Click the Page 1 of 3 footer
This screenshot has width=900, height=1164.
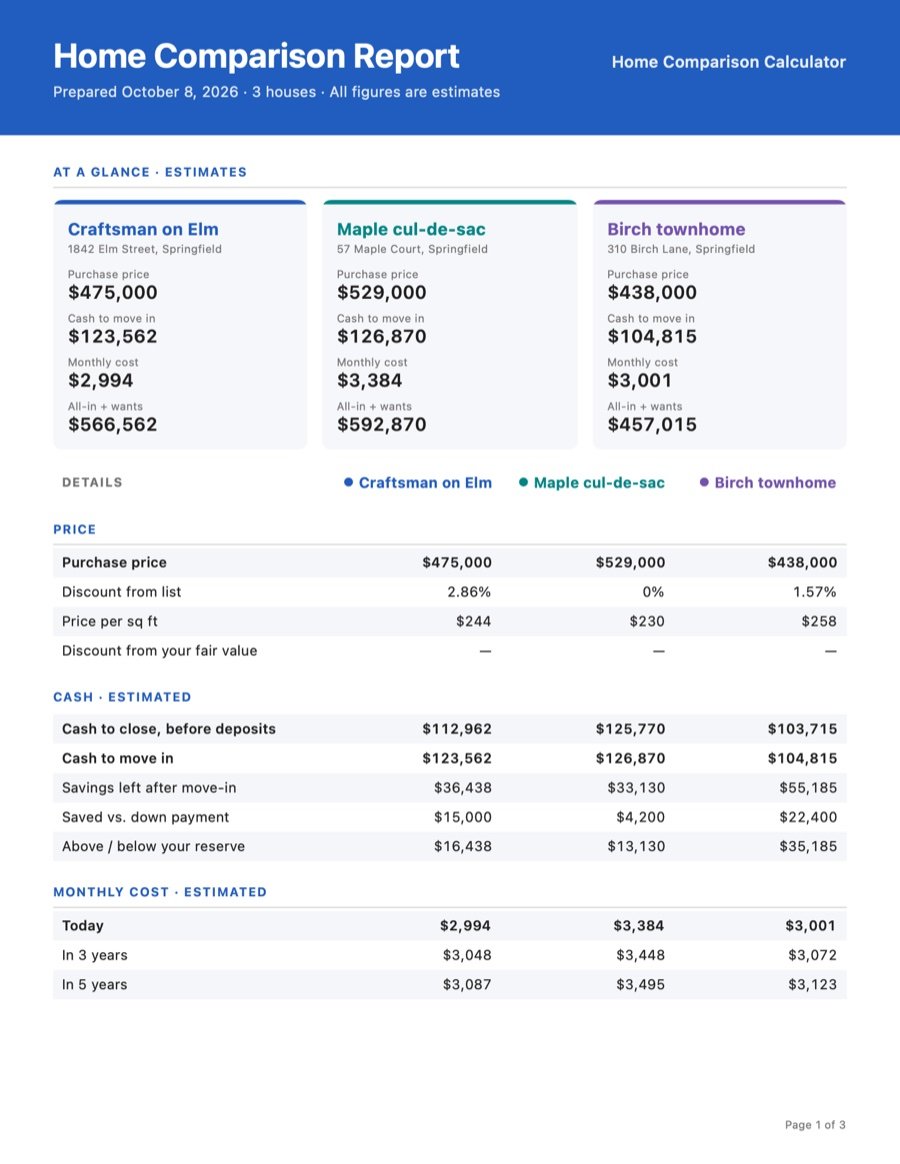coord(815,1125)
